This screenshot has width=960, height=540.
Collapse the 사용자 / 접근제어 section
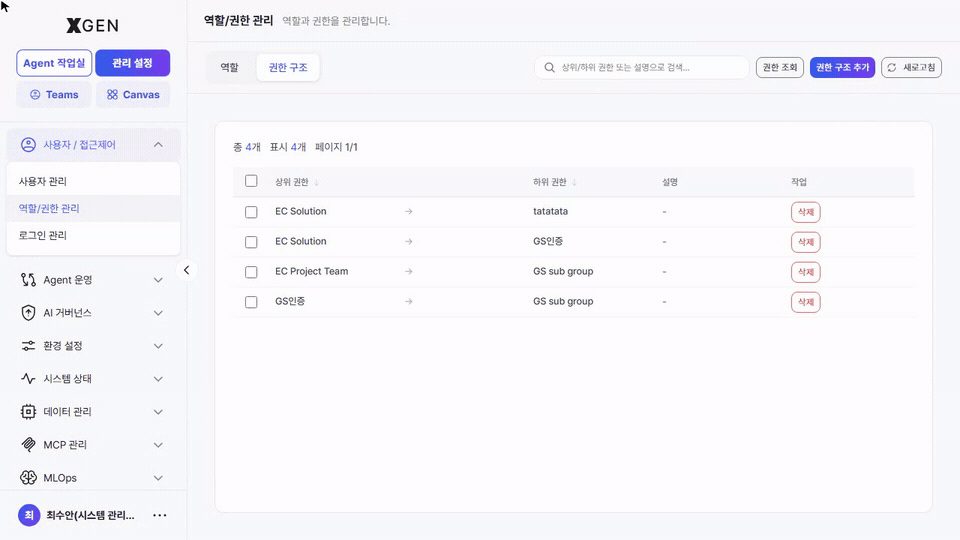(158, 145)
